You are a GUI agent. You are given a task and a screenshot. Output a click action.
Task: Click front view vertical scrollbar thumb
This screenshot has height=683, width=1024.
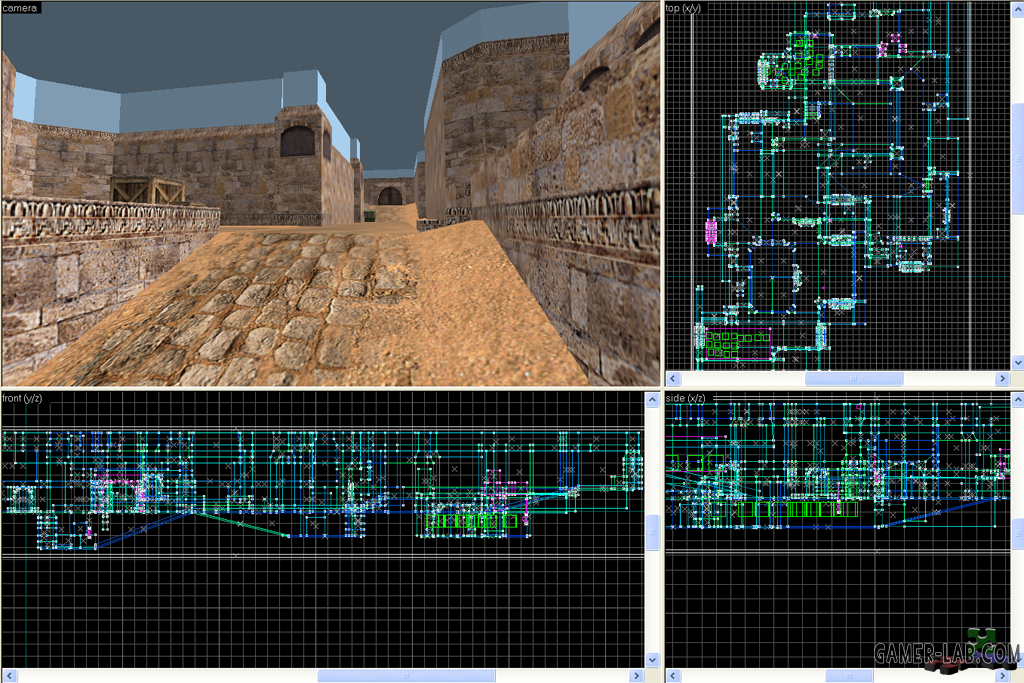click(652, 532)
